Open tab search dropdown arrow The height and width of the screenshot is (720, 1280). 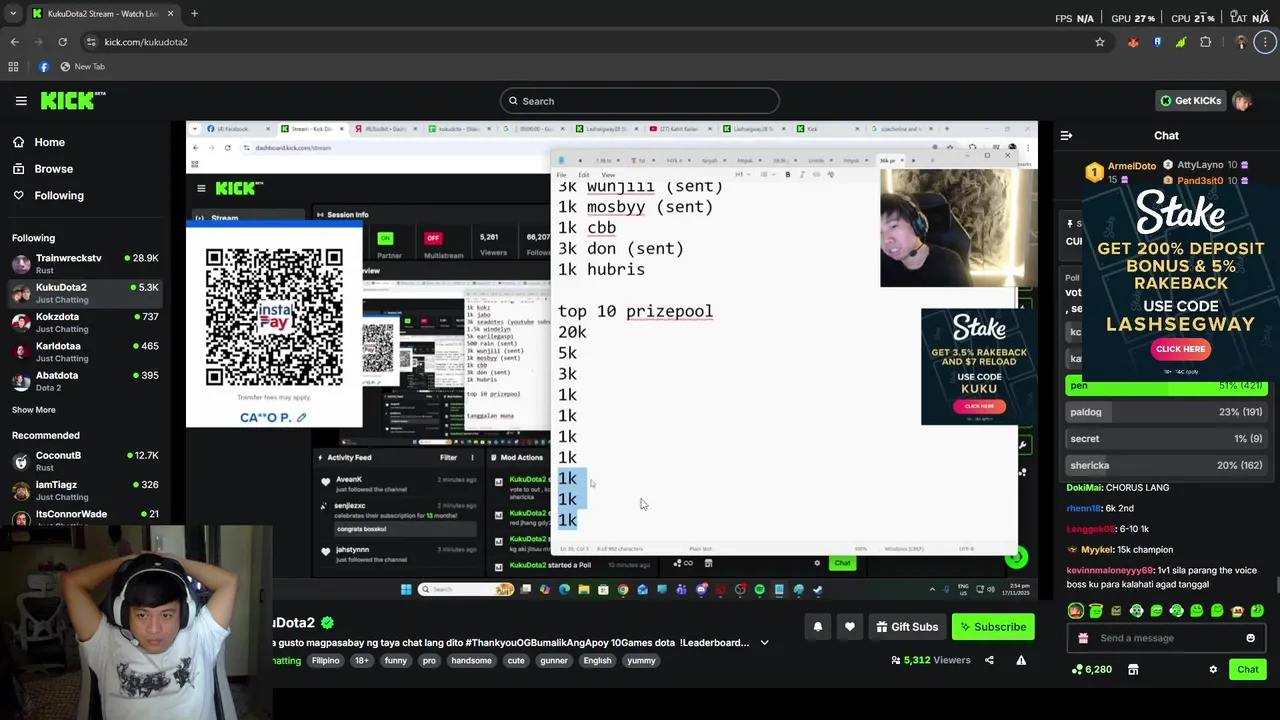(12, 14)
